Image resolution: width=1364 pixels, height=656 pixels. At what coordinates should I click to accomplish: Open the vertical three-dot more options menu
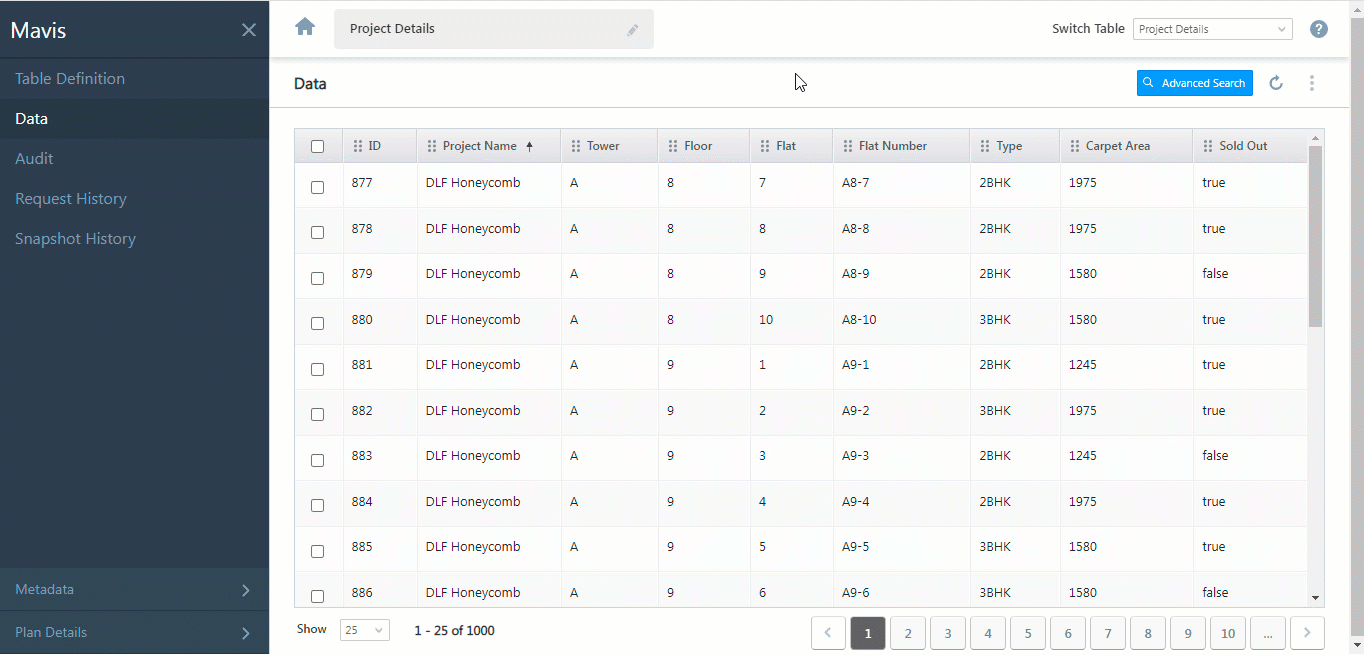tap(1312, 83)
